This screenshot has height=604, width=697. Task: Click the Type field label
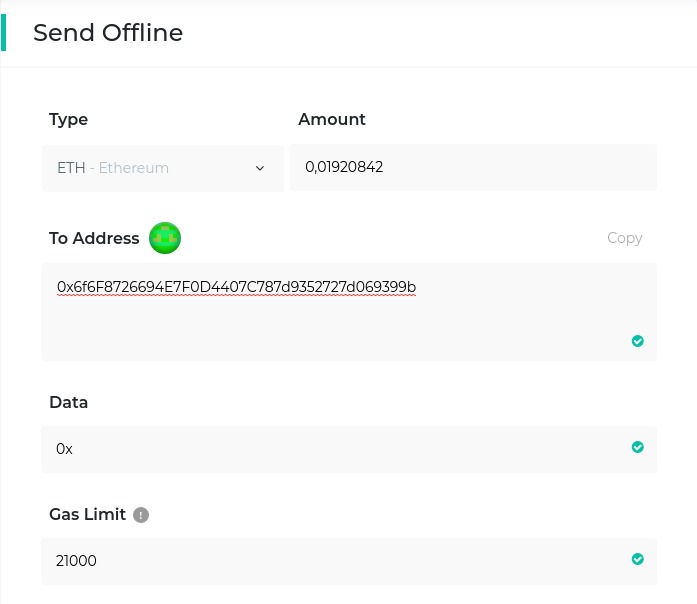point(68,119)
